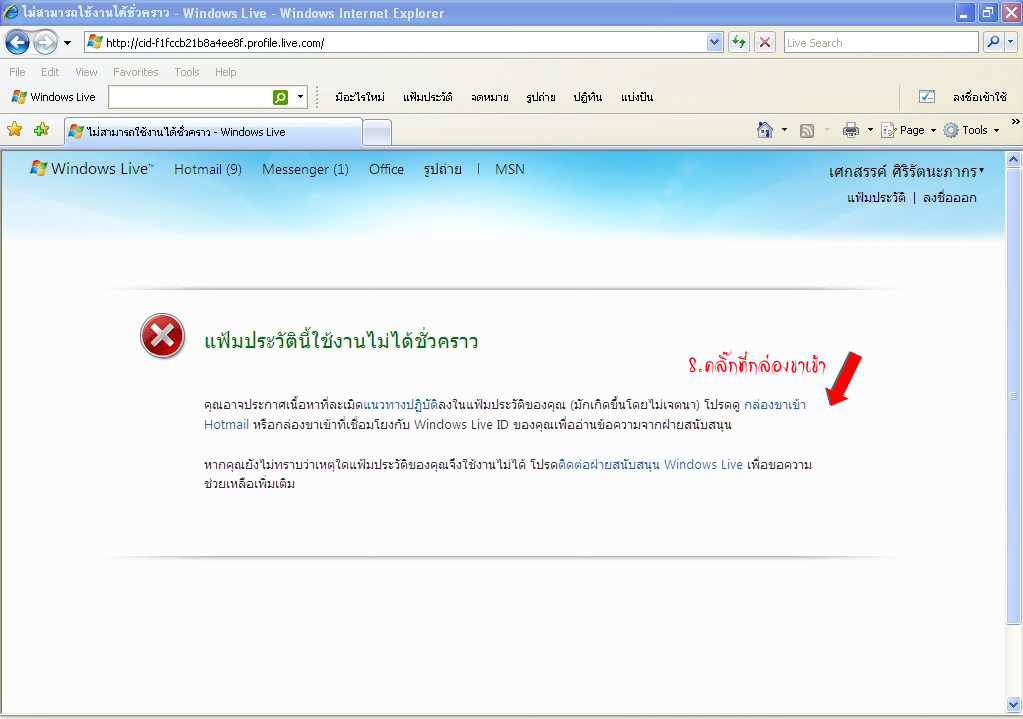This screenshot has width=1023, height=719.
Task: Click the Windows Live page header logo
Action: point(92,169)
